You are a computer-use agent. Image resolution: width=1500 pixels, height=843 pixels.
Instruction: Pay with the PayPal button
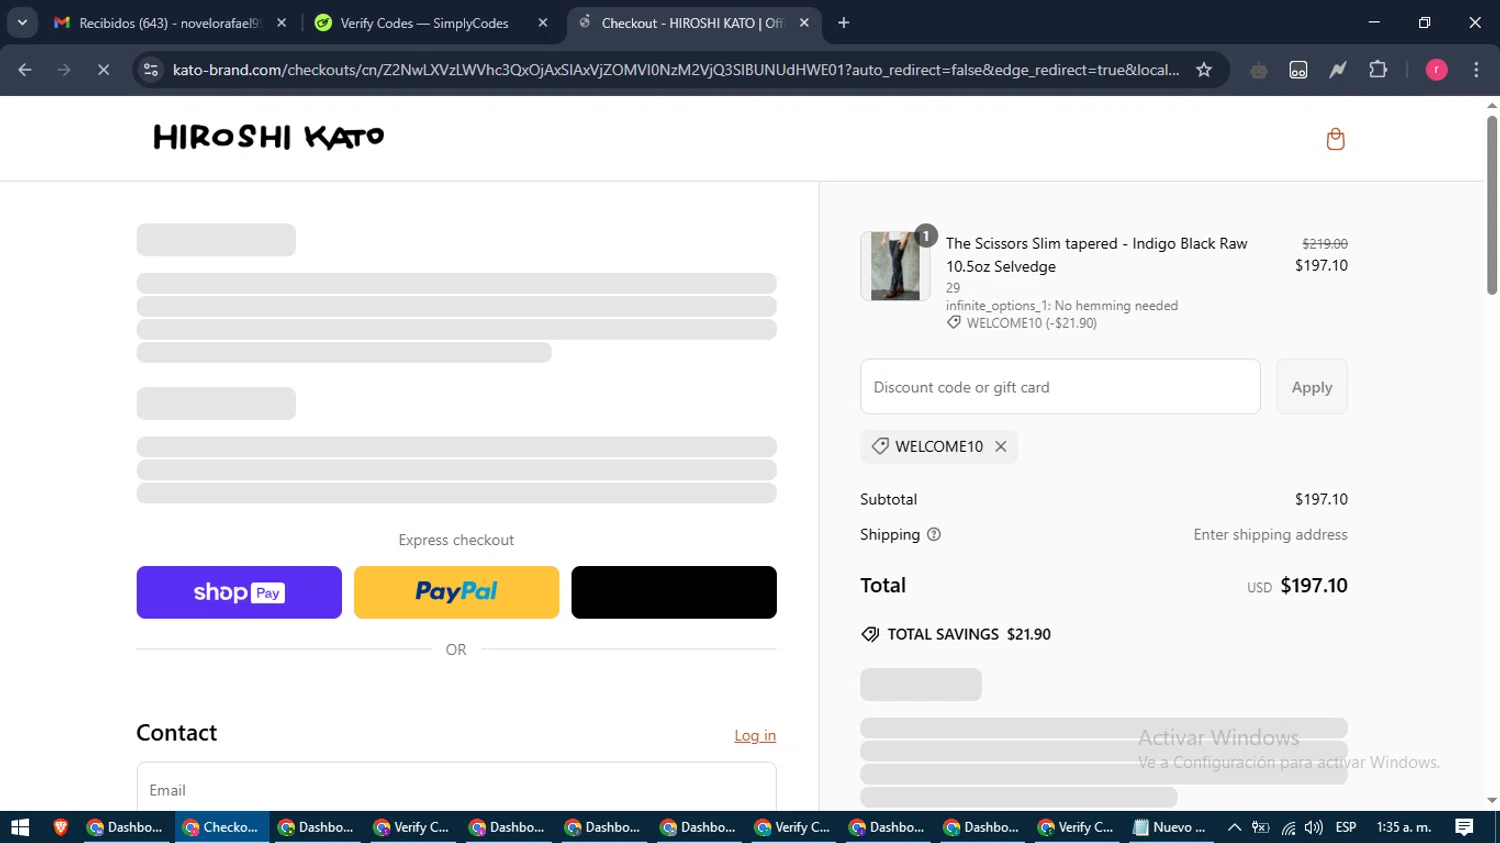pyautogui.click(x=456, y=592)
